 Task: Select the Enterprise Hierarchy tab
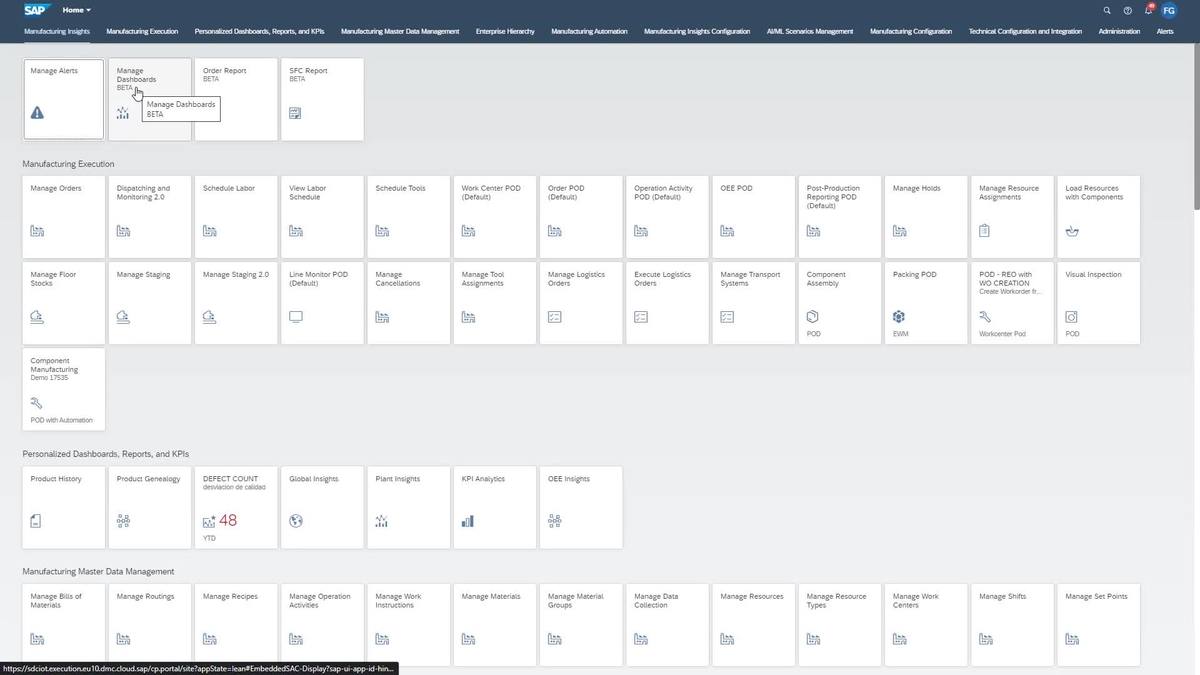pos(505,31)
